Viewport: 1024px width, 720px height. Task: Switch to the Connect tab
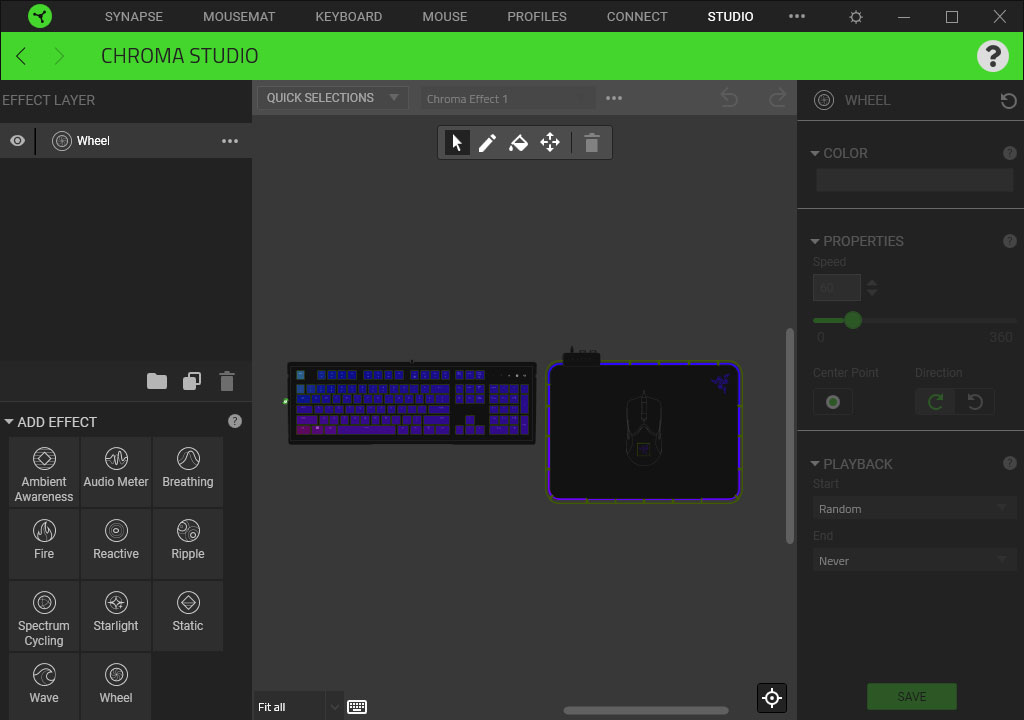[637, 16]
